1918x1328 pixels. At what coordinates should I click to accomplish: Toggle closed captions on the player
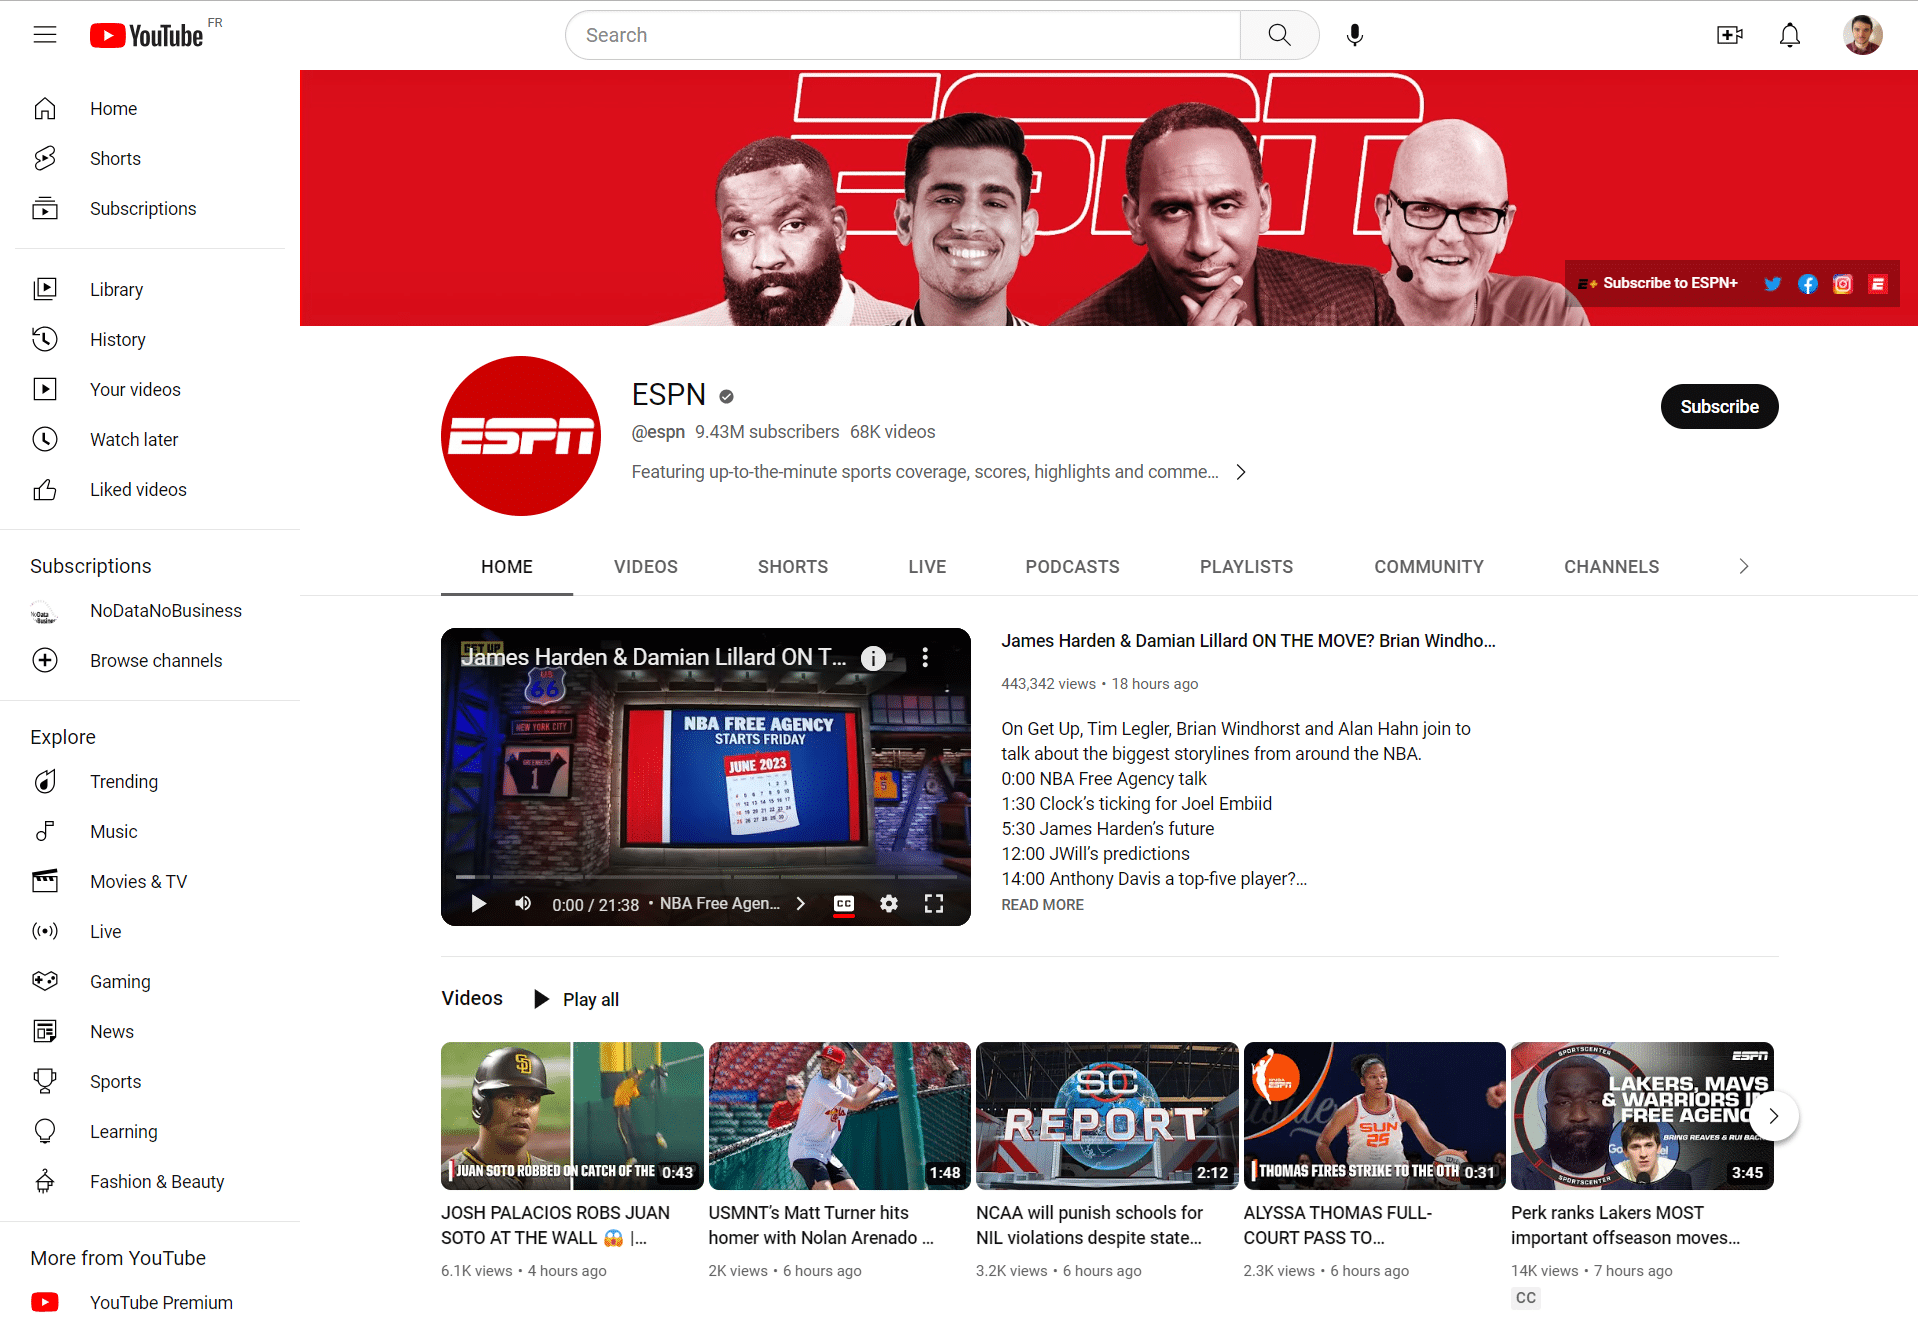click(844, 904)
